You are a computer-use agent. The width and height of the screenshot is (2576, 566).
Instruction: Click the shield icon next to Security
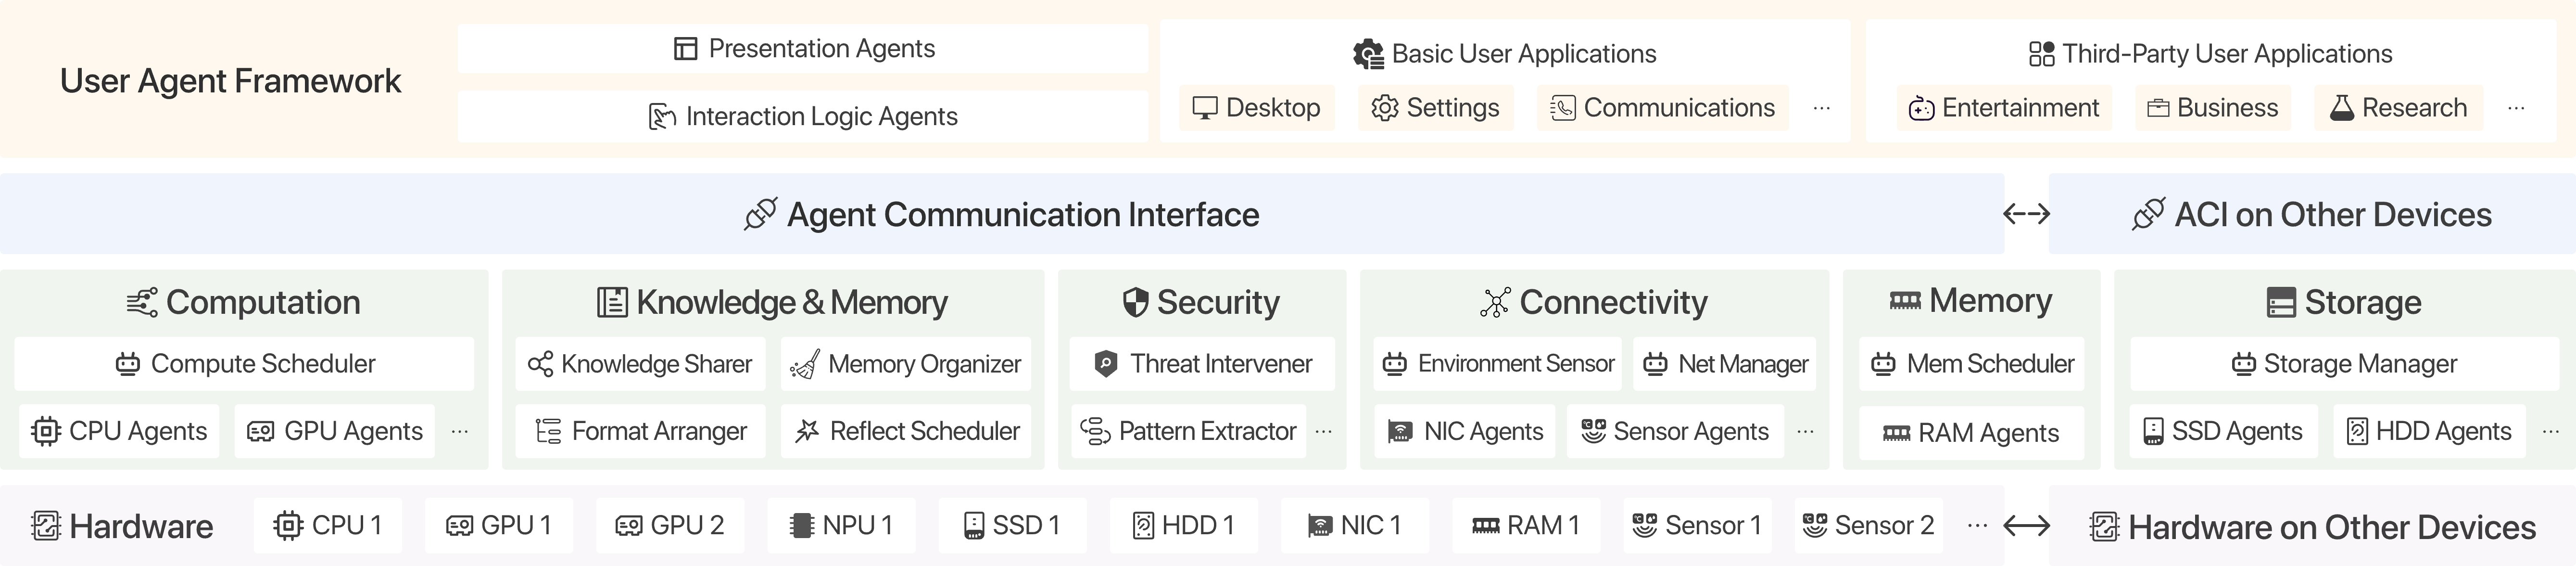click(x=1135, y=302)
